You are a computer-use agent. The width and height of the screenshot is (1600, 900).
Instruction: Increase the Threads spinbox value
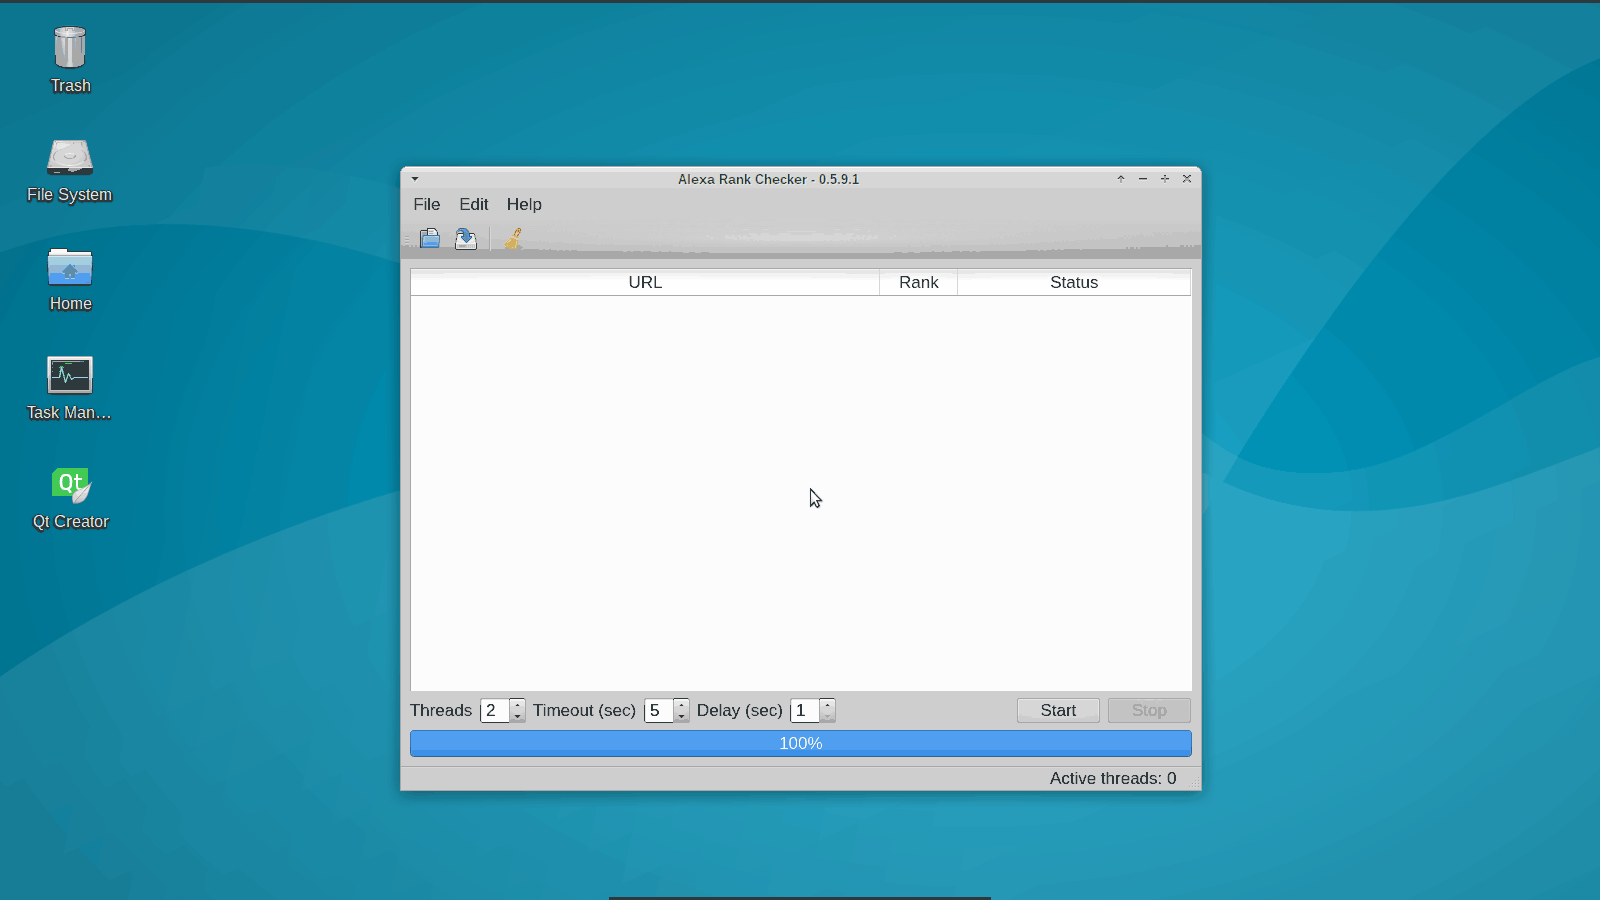coord(518,705)
